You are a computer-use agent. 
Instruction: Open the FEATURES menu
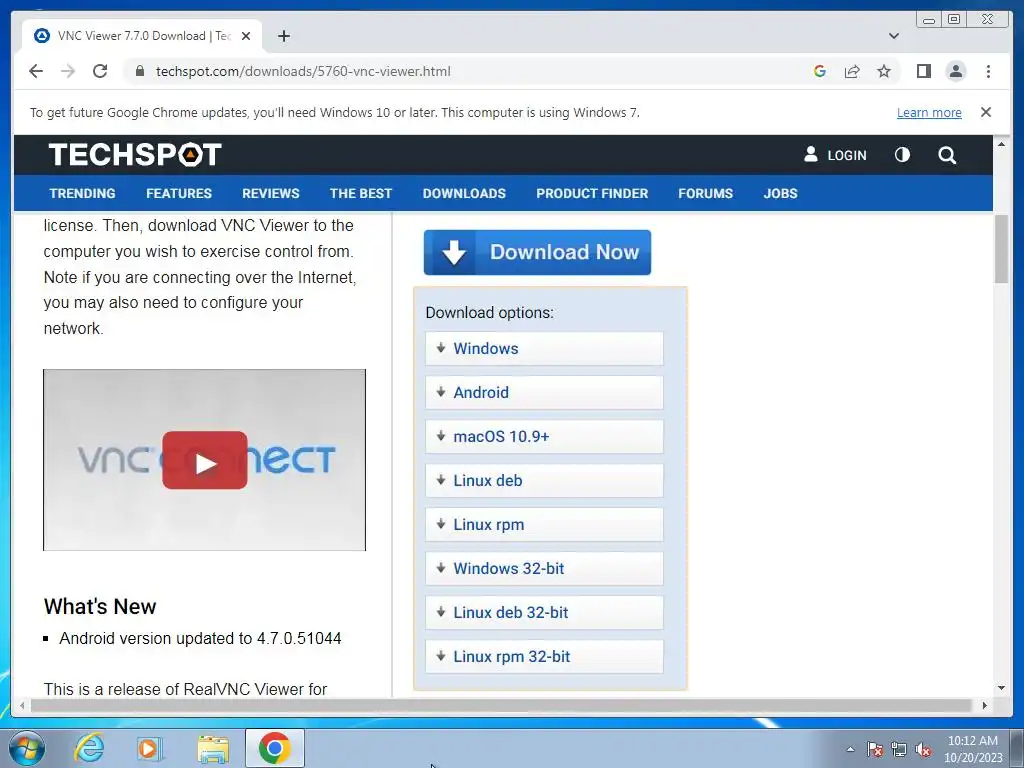(x=179, y=193)
